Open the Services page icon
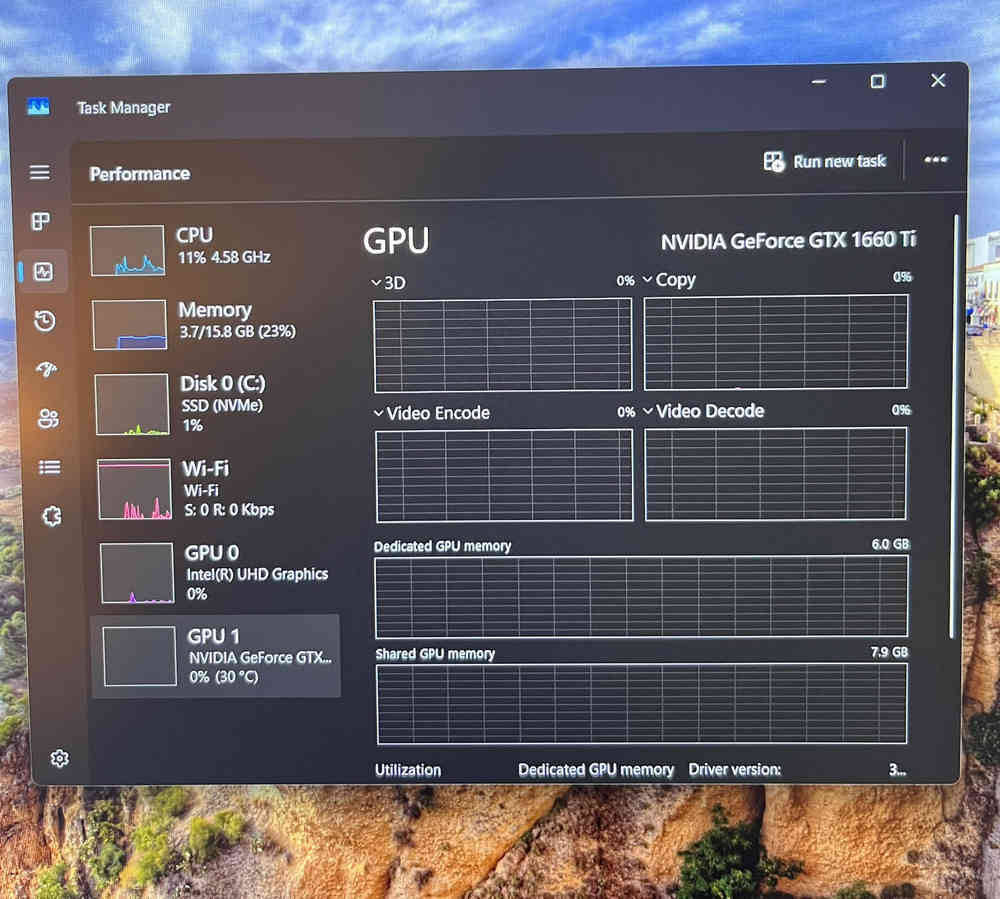 pyautogui.click(x=52, y=516)
